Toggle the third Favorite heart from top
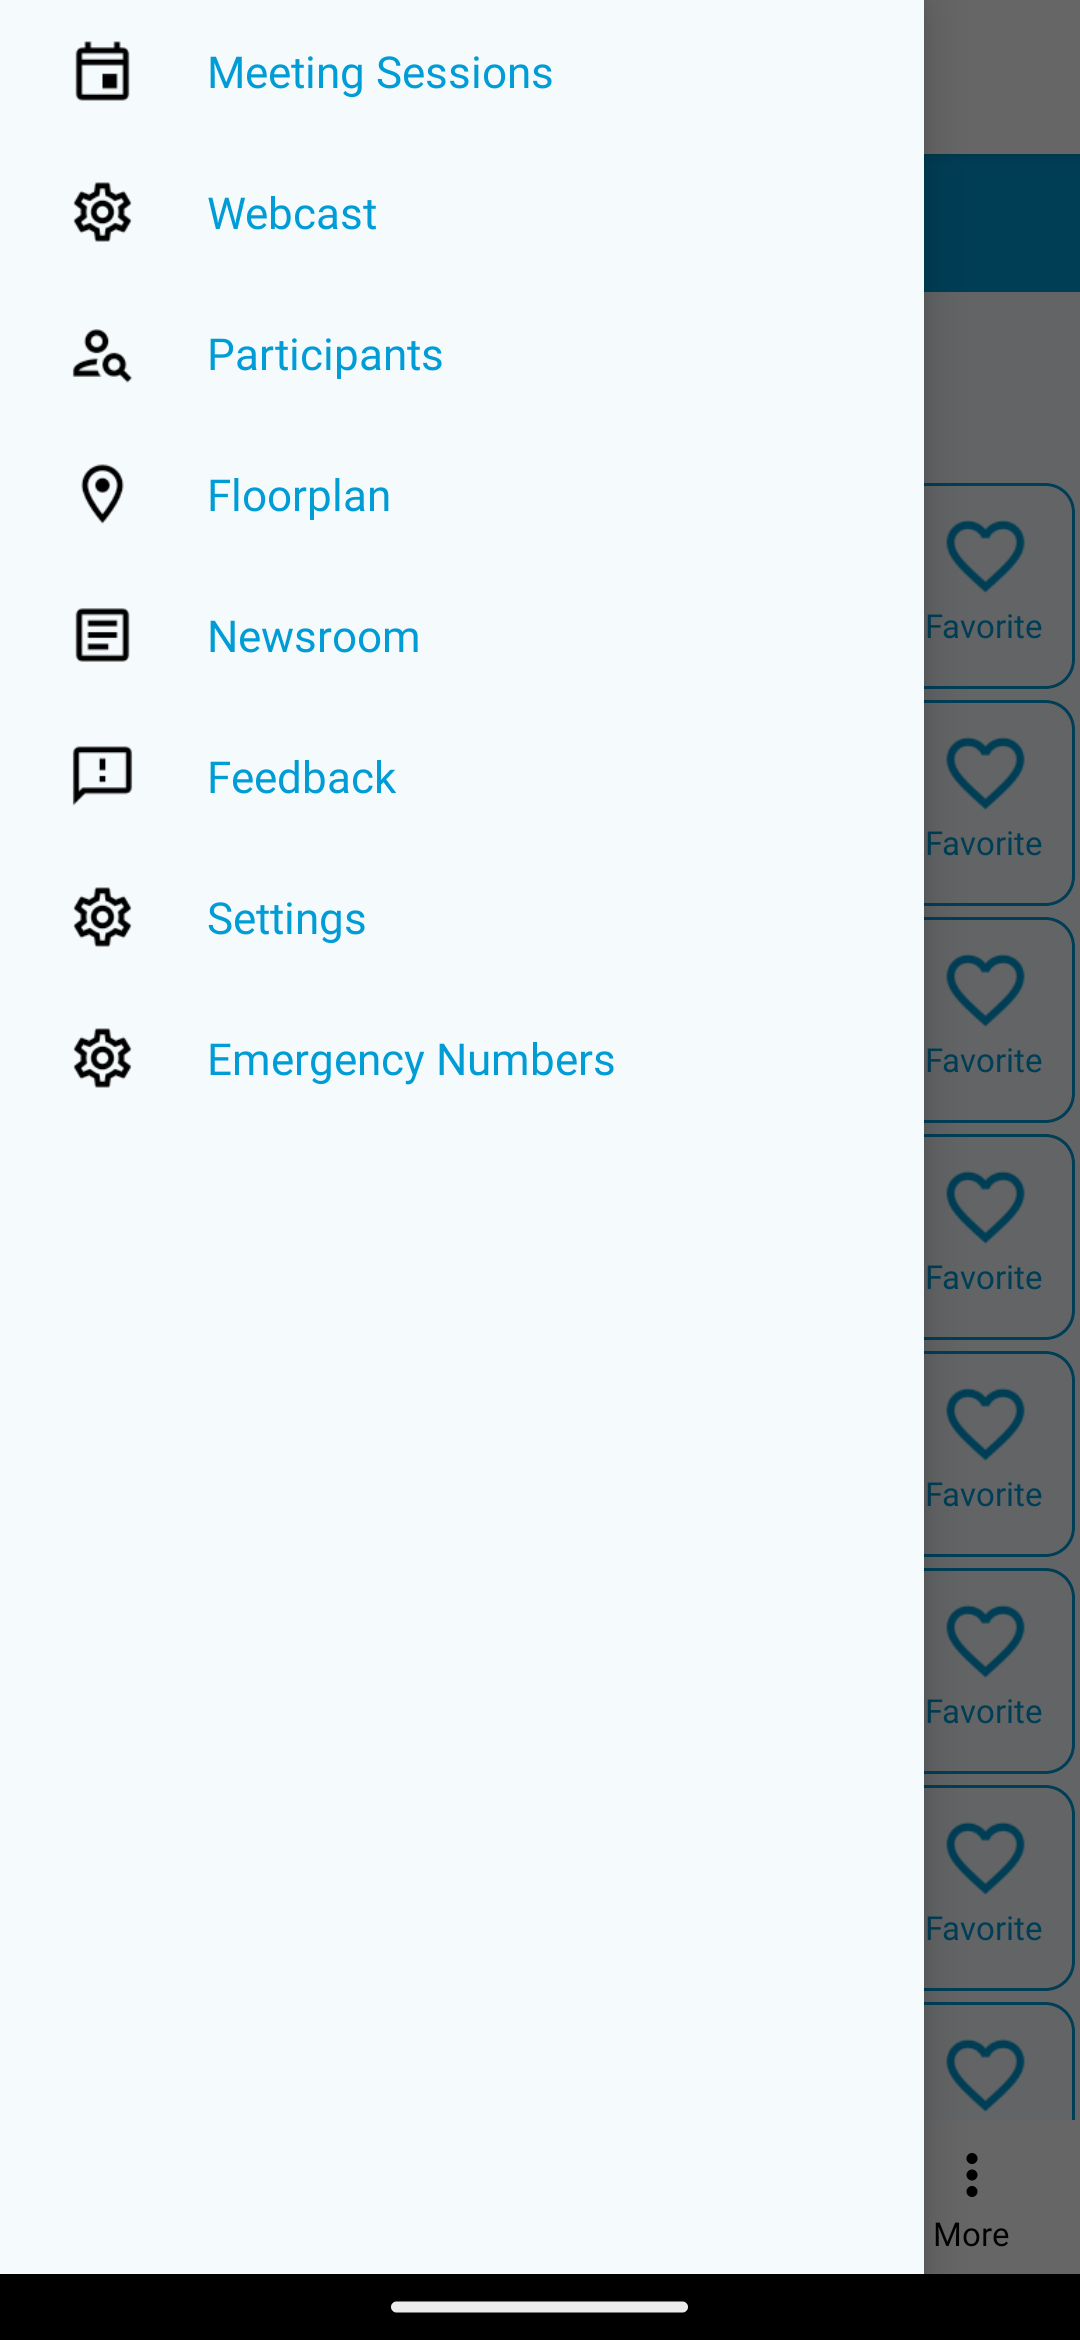This screenshot has width=1080, height=2340. pyautogui.click(x=985, y=992)
